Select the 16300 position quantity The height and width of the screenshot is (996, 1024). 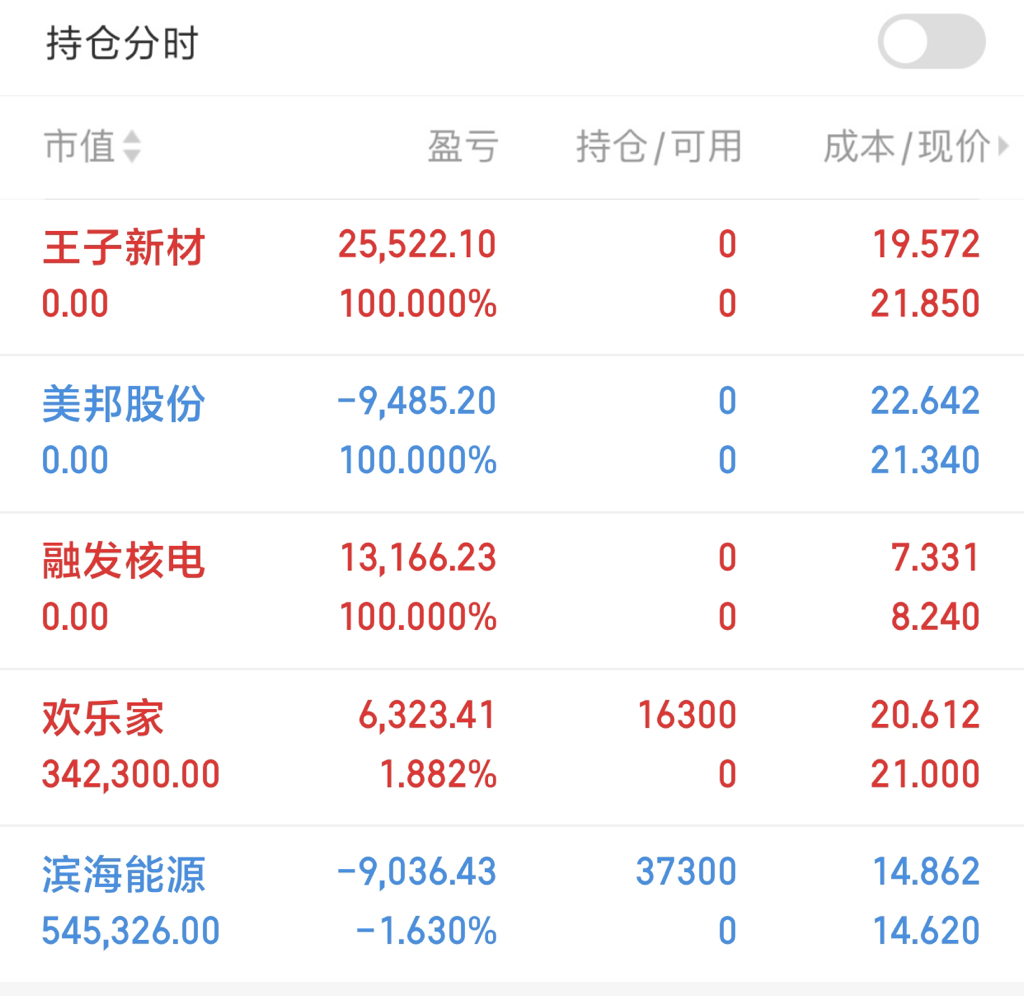point(687,715)
